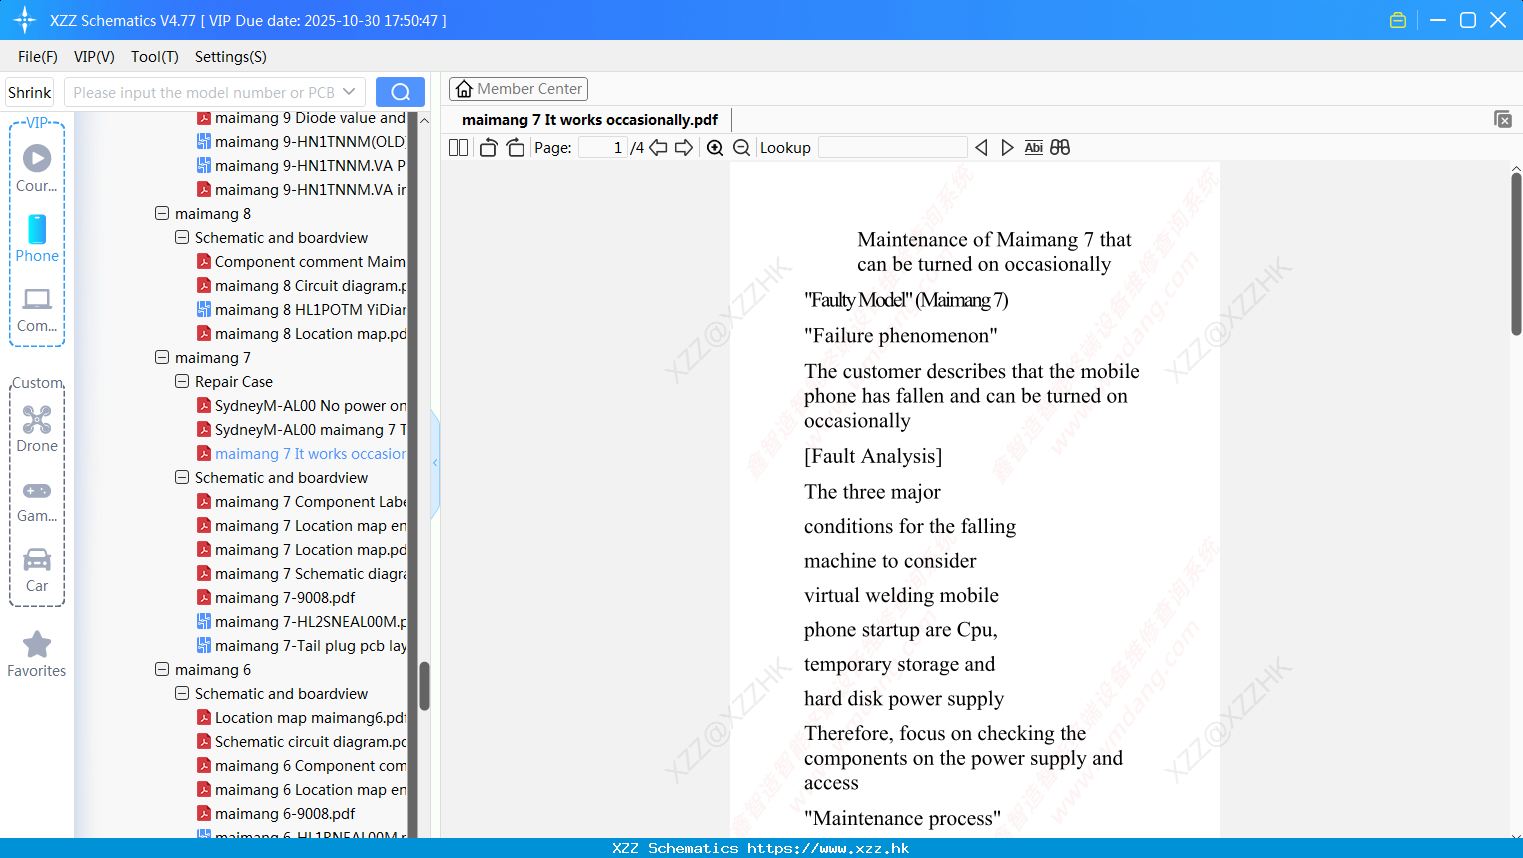Collapse the maimang 8 node
Screen dimensions: 1523x858
click(162, 213)
